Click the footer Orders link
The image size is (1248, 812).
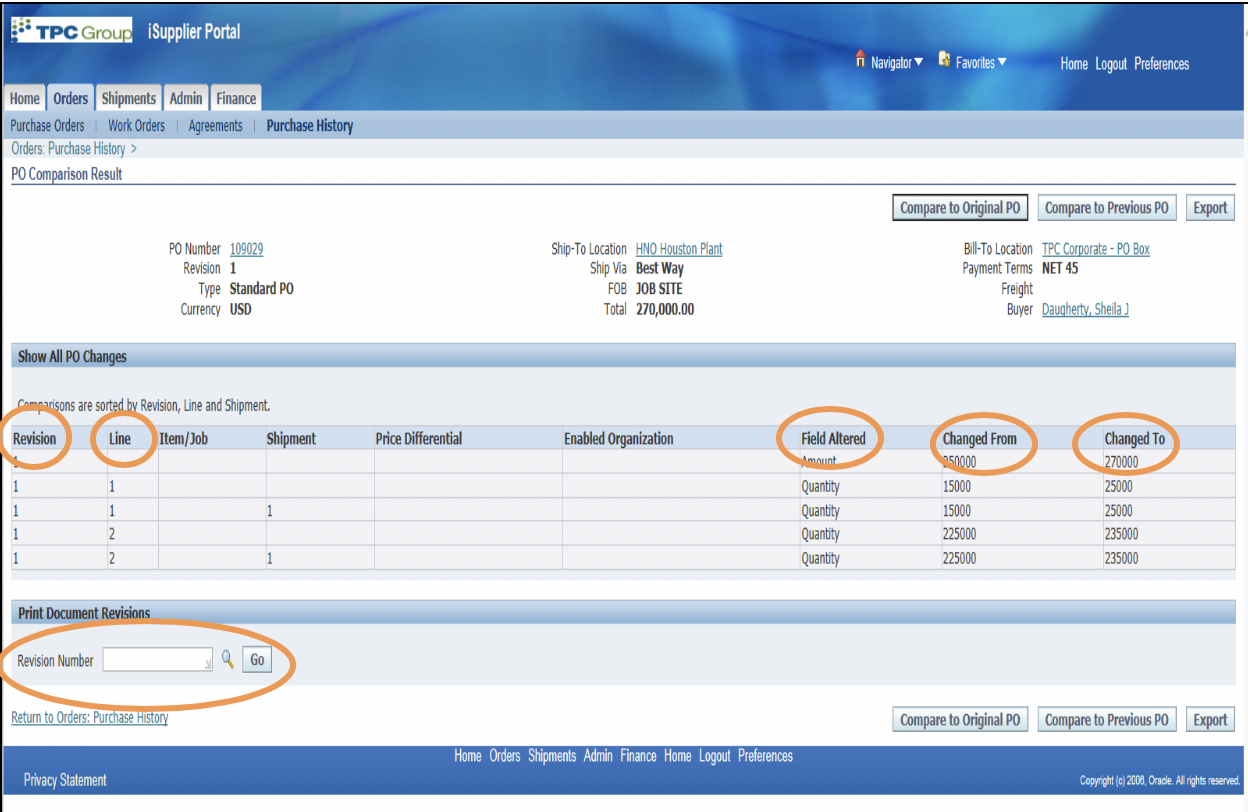pos(505,756)
